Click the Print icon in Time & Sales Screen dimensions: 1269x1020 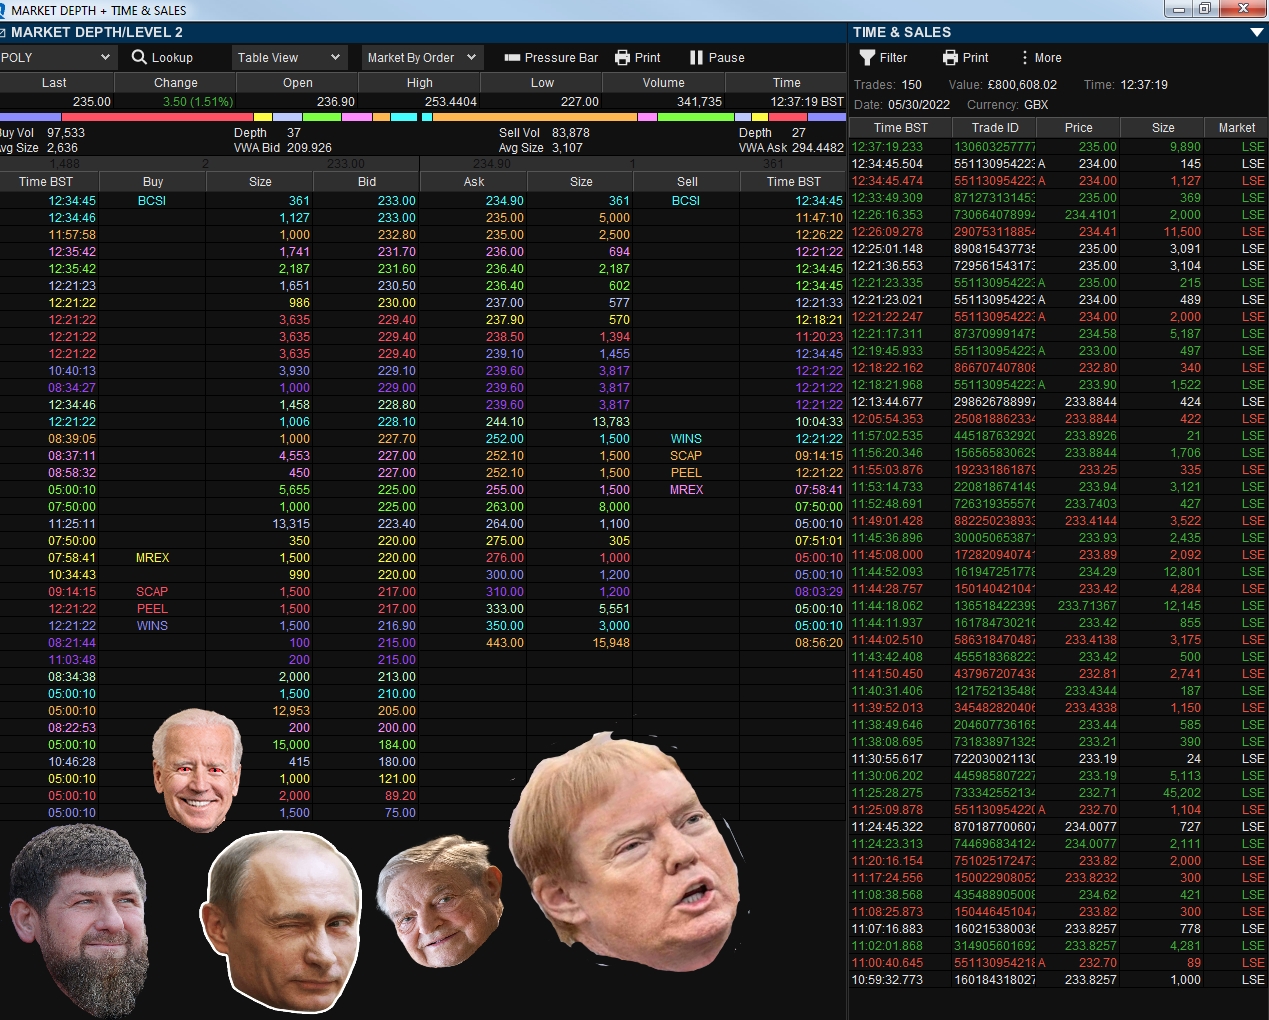tap(950, 58)
